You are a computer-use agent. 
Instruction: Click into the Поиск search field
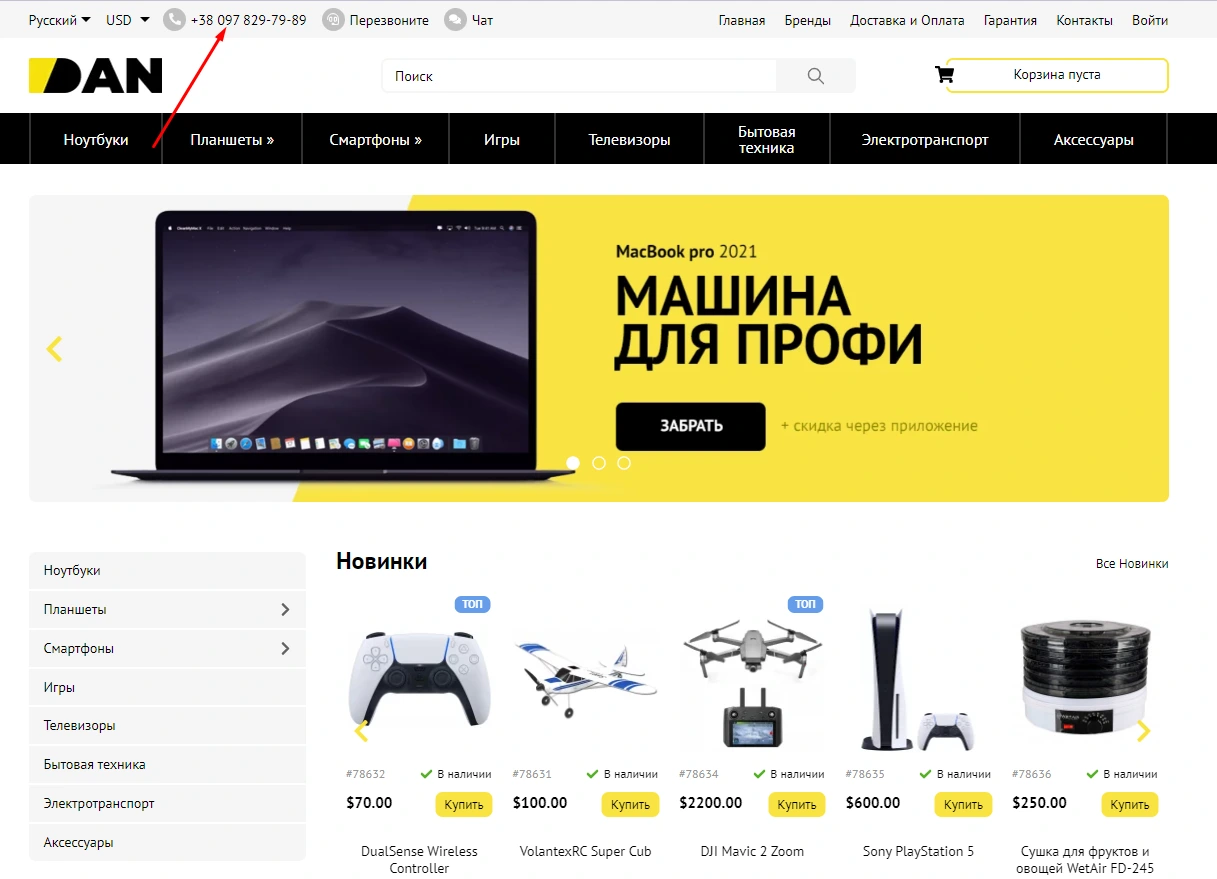[x=579, y=76]
